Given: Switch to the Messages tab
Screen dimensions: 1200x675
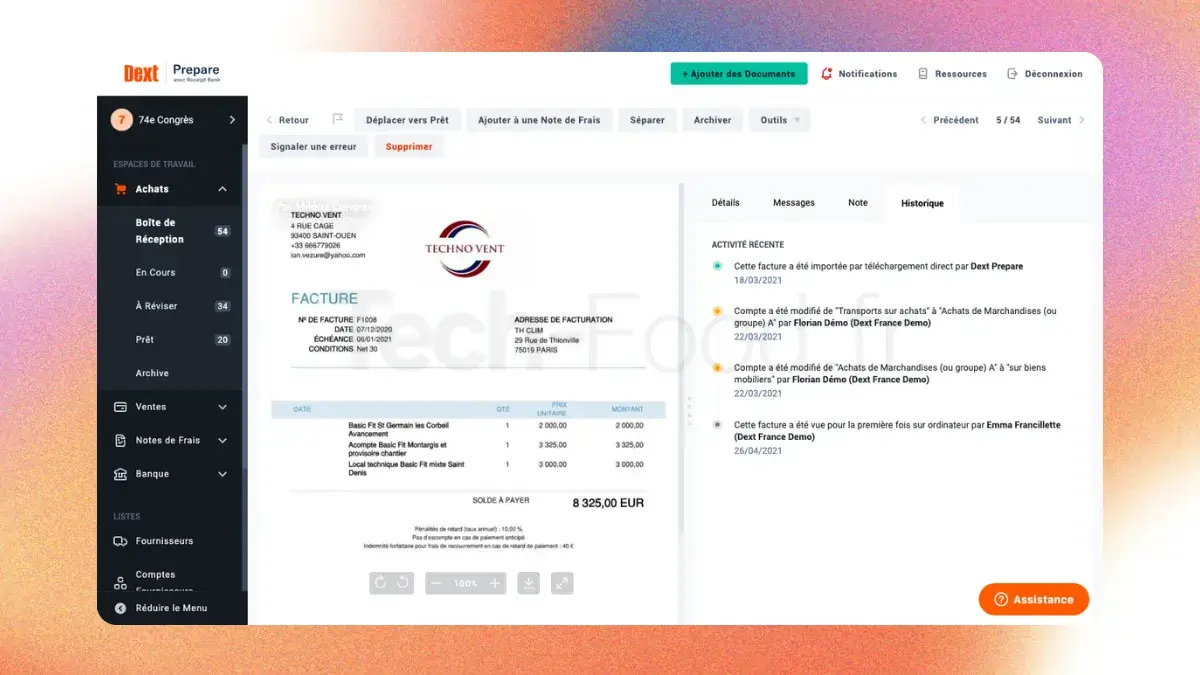Looking at the screenshot, I should (794, 203).
